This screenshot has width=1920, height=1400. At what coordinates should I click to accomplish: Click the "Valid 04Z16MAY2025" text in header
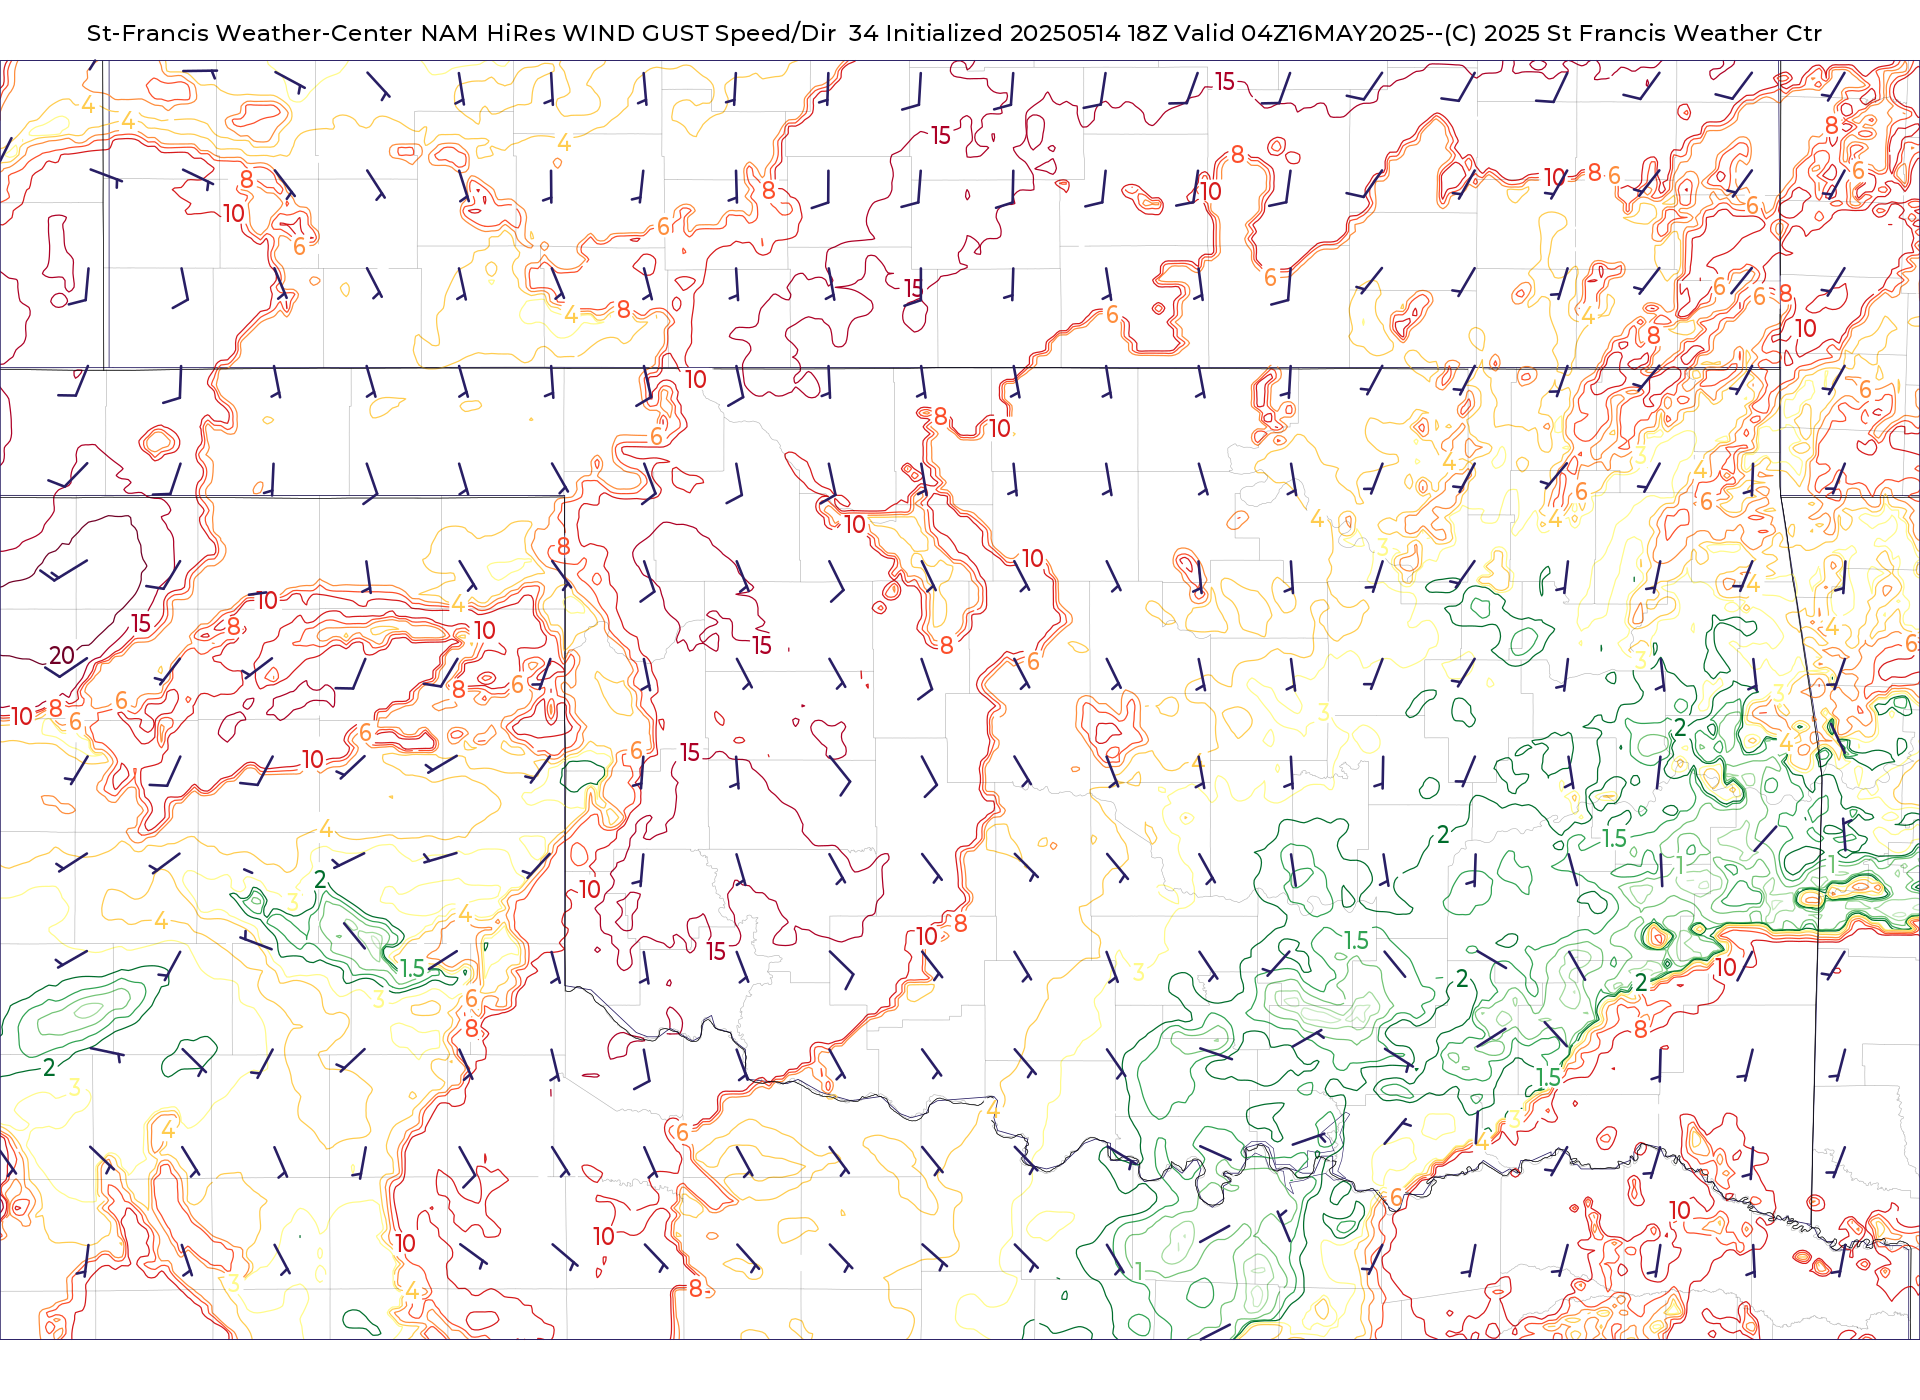(1299, 33)
